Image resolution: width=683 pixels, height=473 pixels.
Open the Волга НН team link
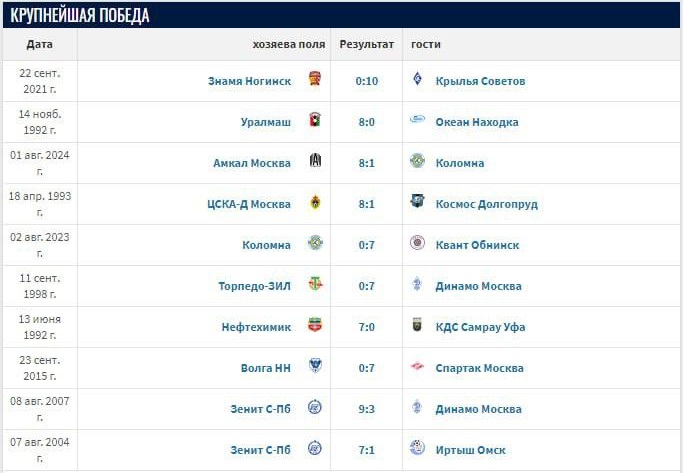point(265,368)
